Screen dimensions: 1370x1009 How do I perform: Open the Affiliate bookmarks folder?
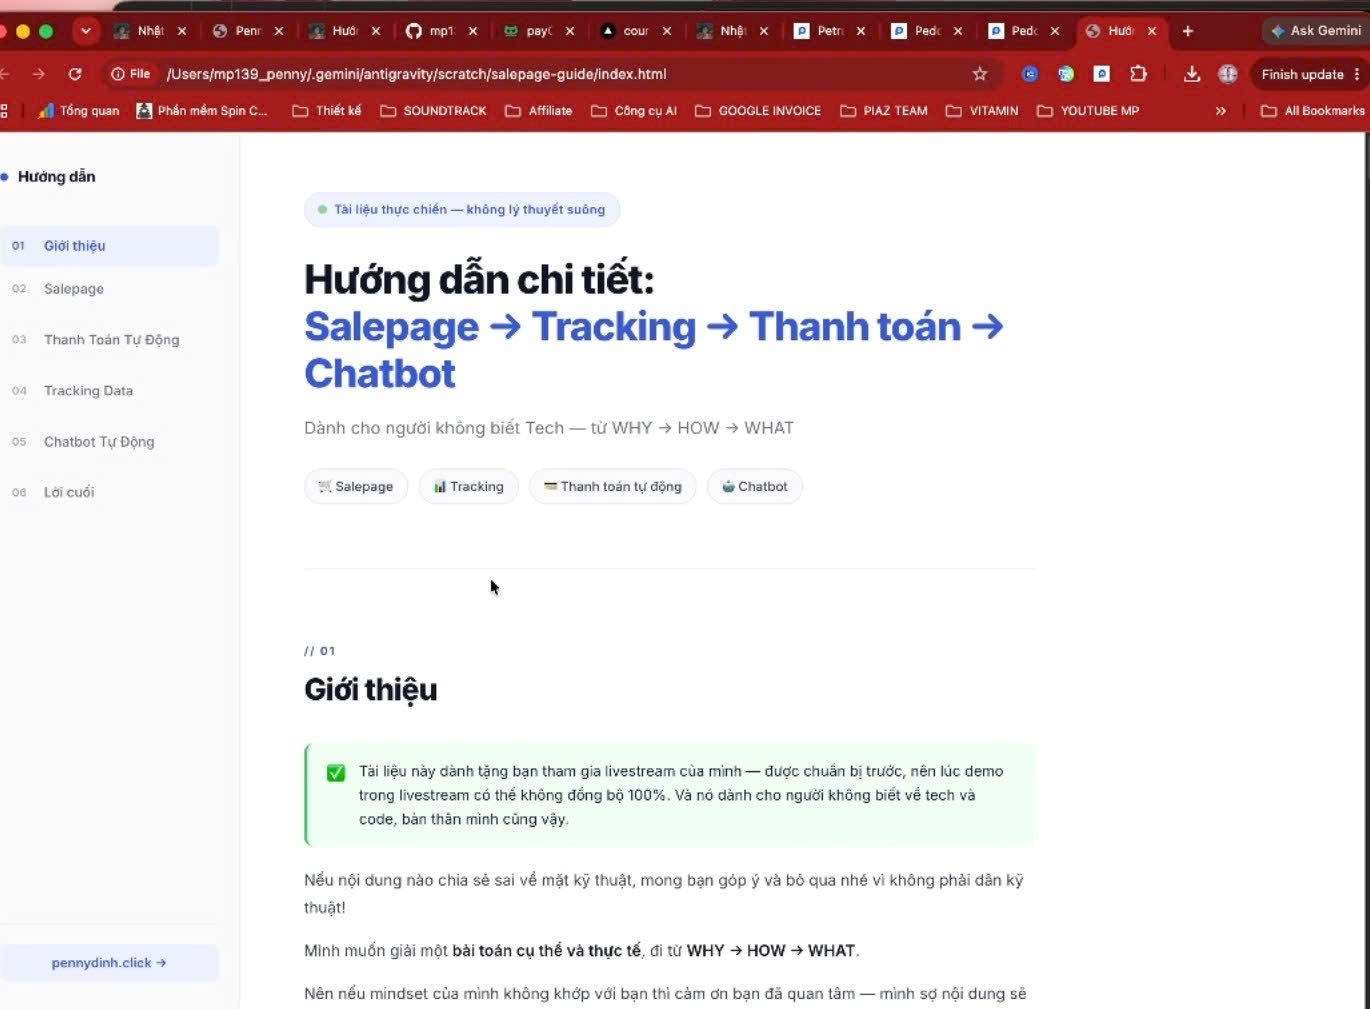(539, 111)
